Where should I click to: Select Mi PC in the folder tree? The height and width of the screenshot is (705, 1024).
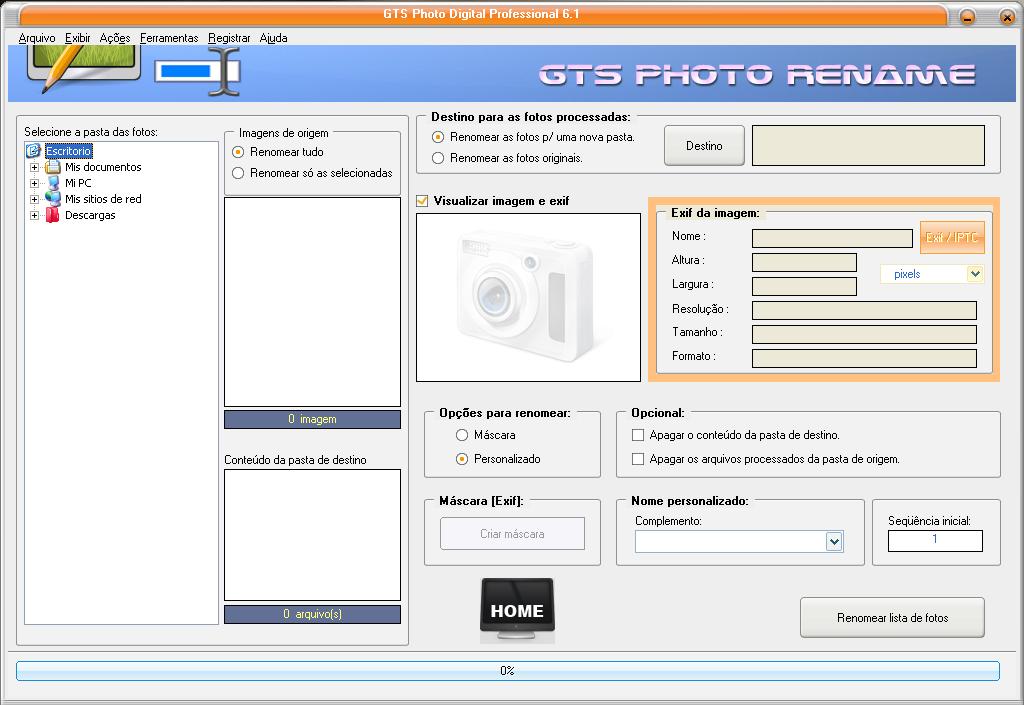(78, 183)
